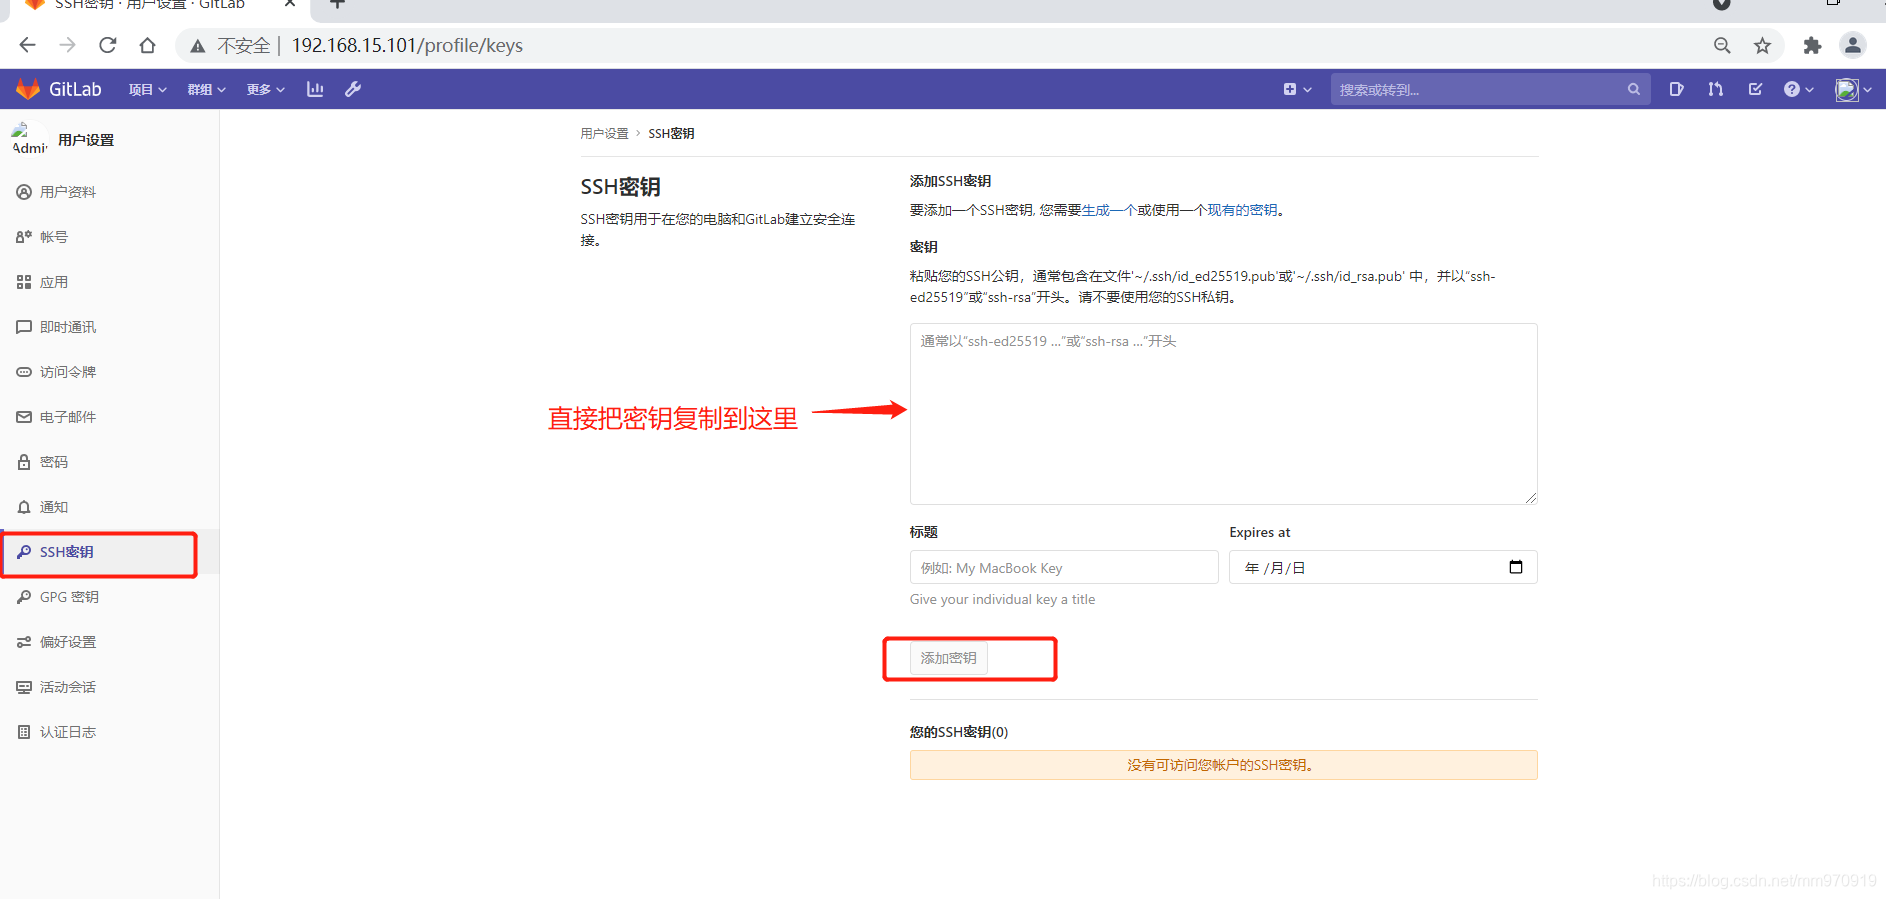
Task: Click the 现有的密钥 existing key link
Action: click(x=1242, y=210)
